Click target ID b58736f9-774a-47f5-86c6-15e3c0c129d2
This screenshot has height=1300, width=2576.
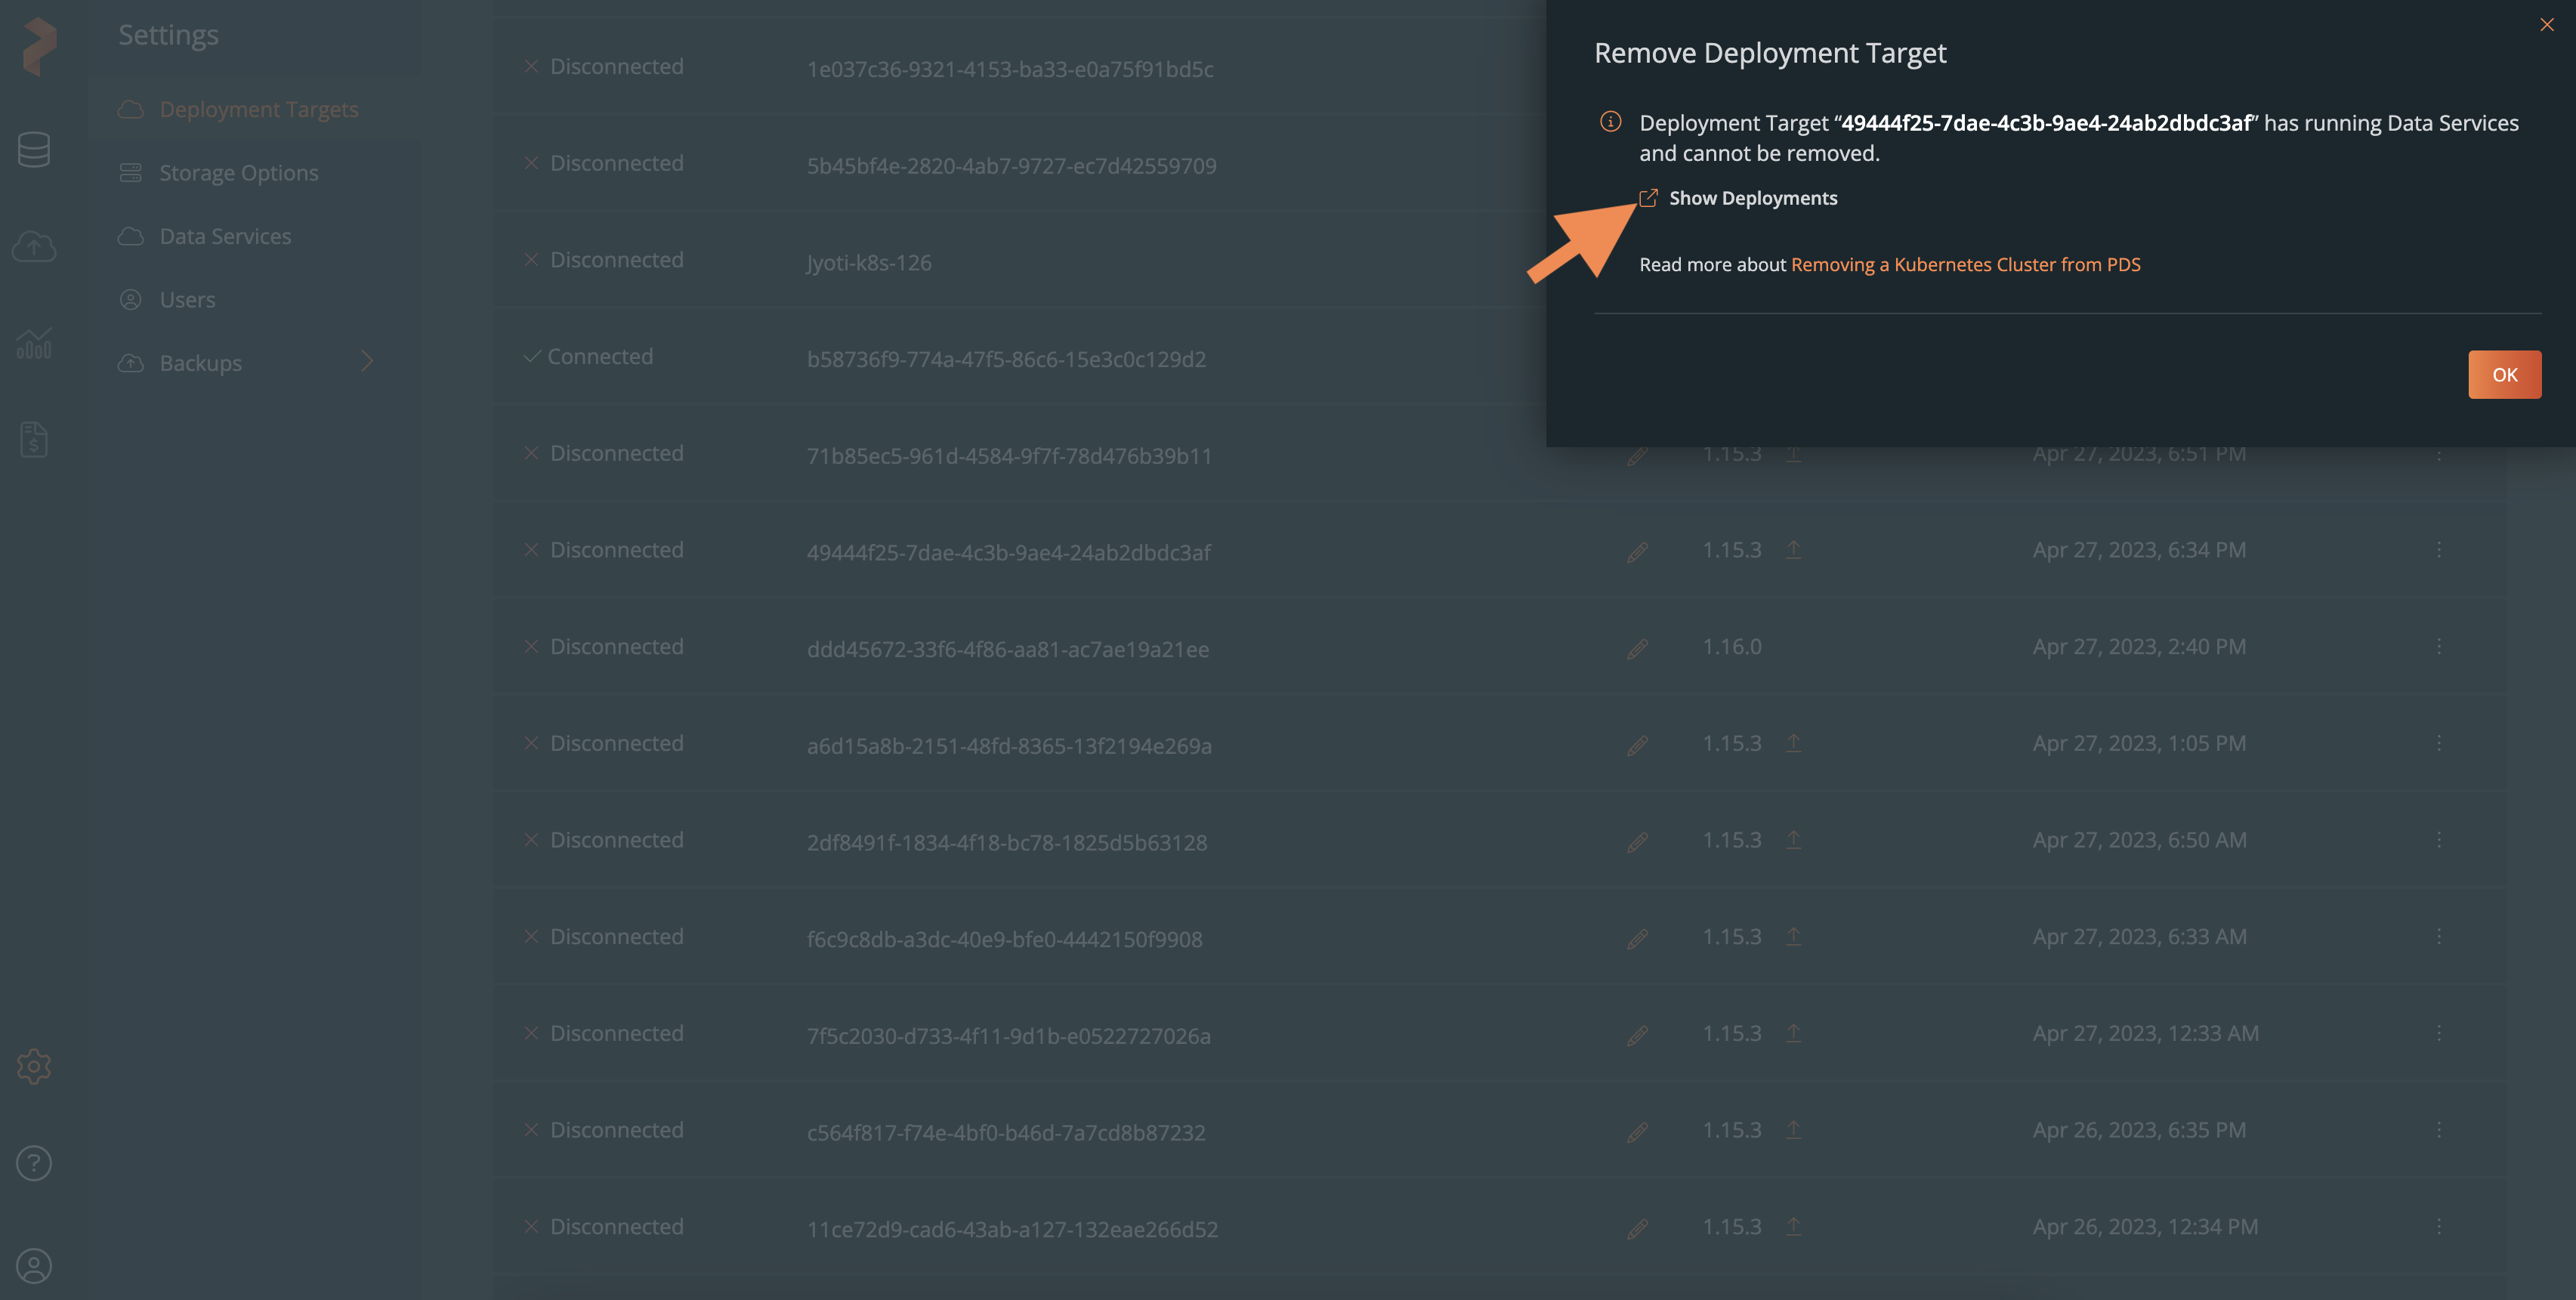[x=1006, y=359]
